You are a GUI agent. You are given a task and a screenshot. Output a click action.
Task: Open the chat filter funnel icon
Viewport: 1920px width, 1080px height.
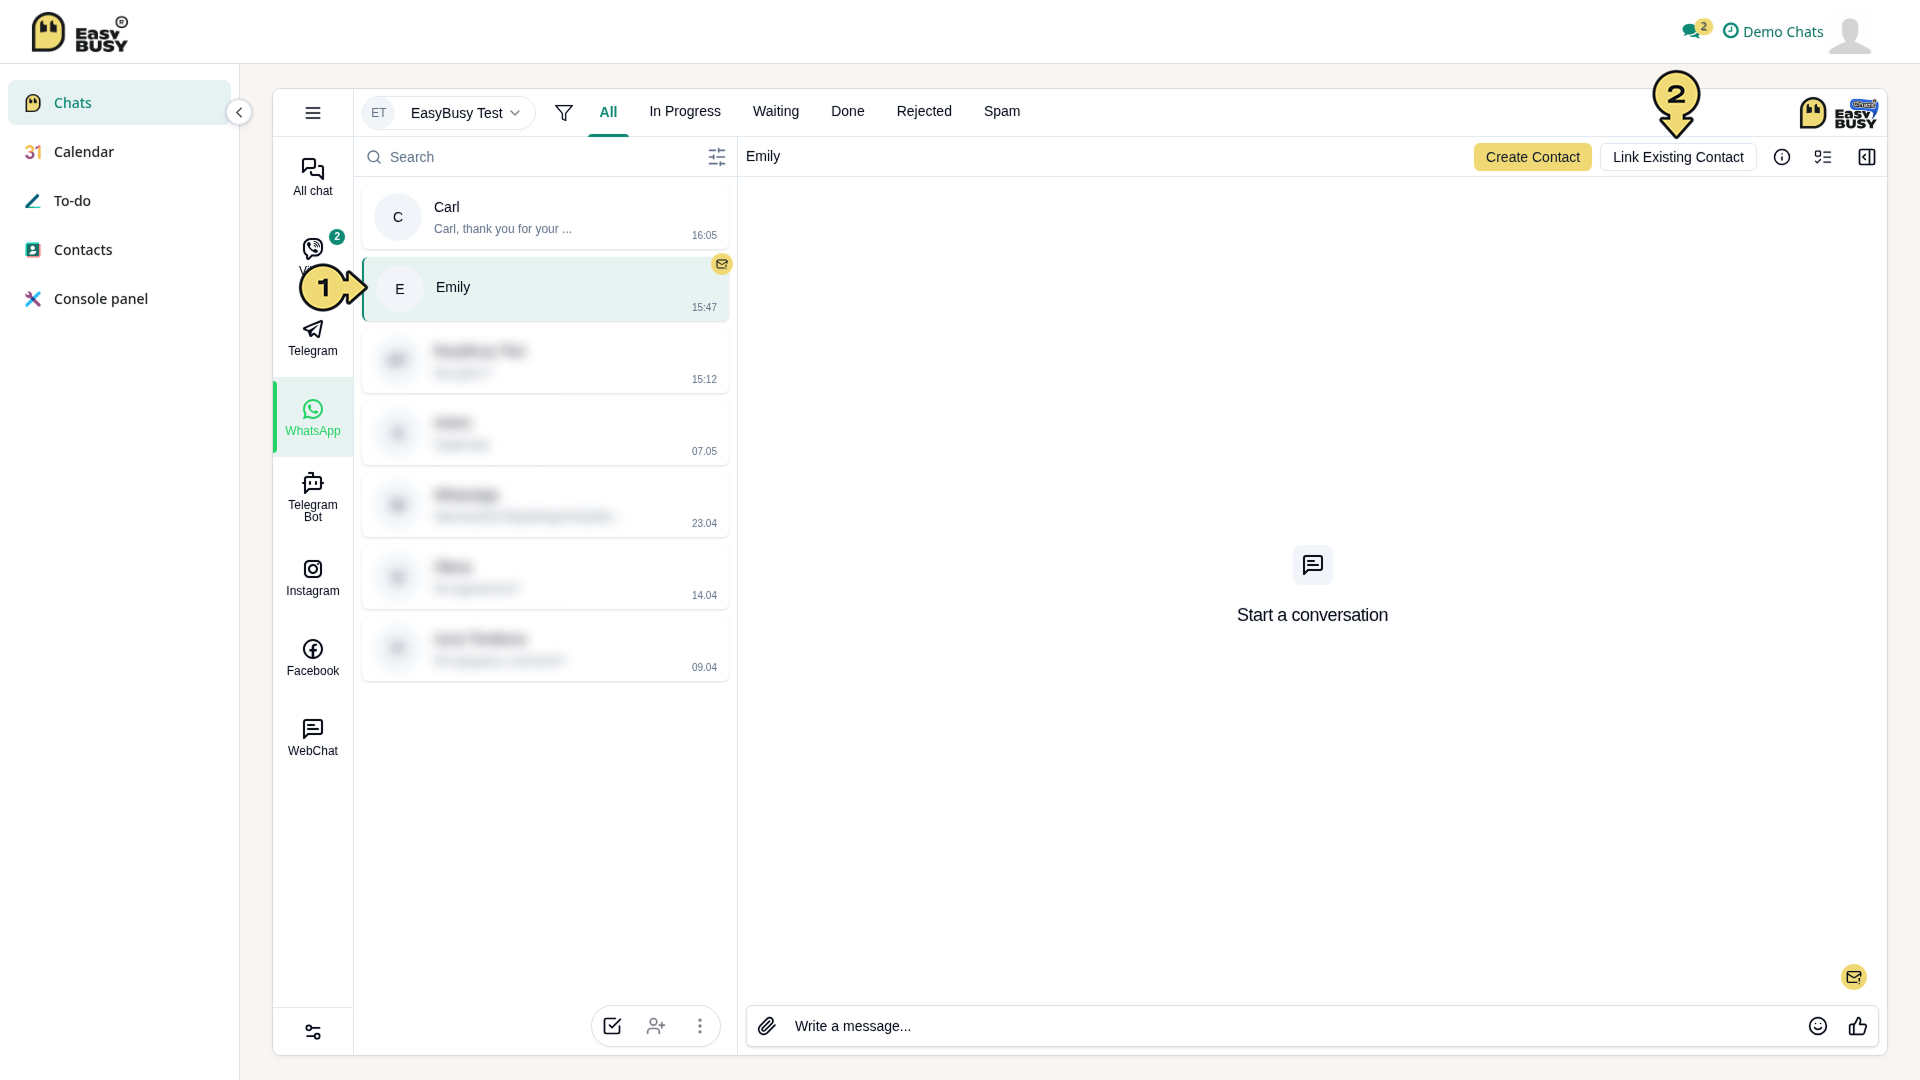(564, 113)
